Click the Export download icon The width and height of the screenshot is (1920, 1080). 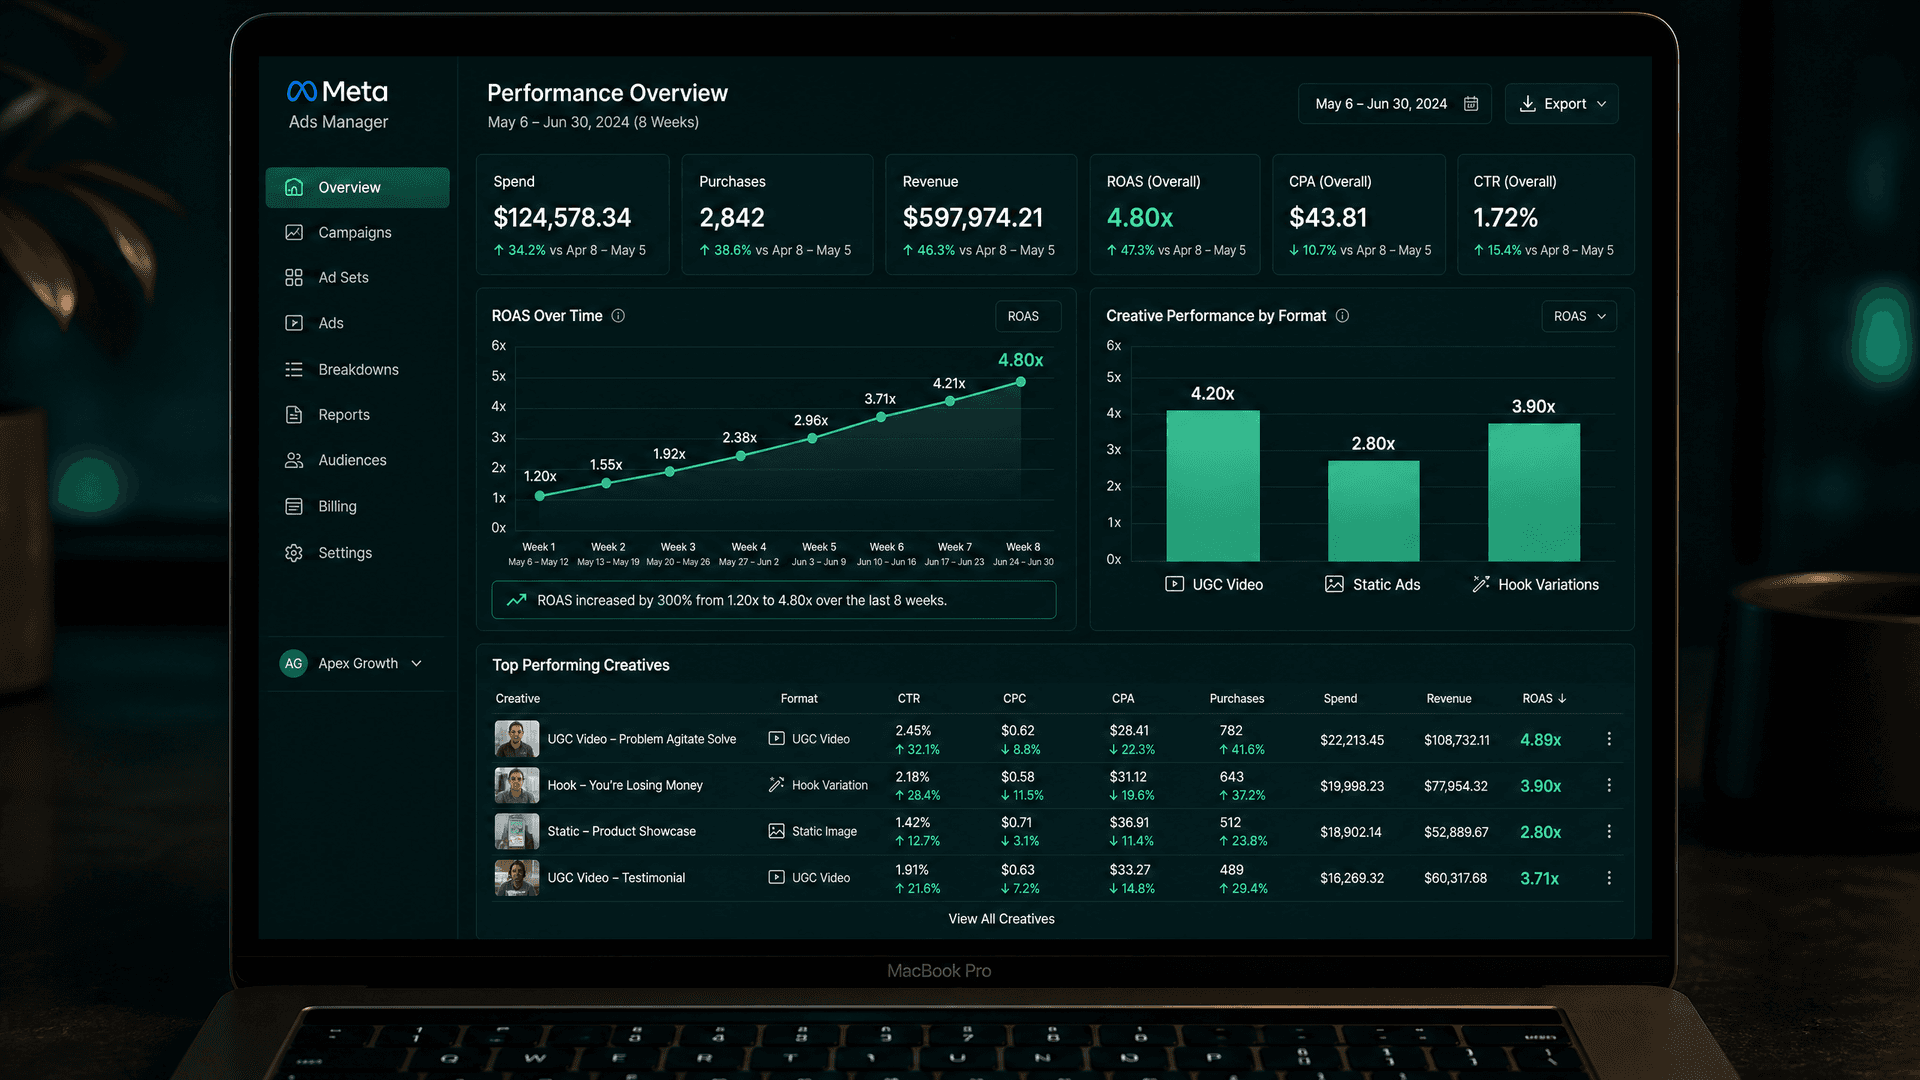1528,104
